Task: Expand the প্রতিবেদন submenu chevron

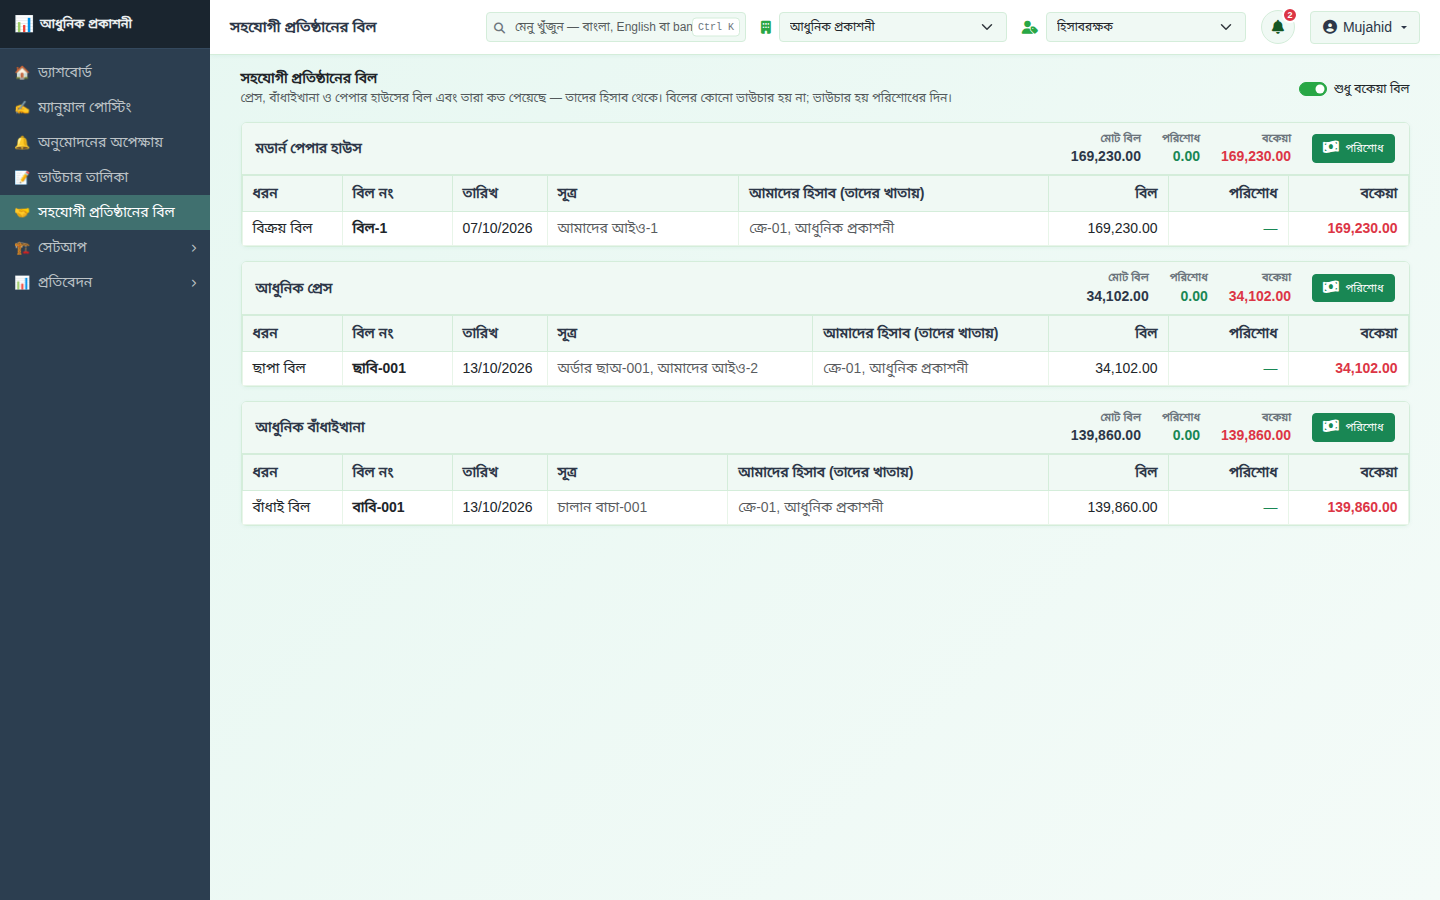Action: 194,283
